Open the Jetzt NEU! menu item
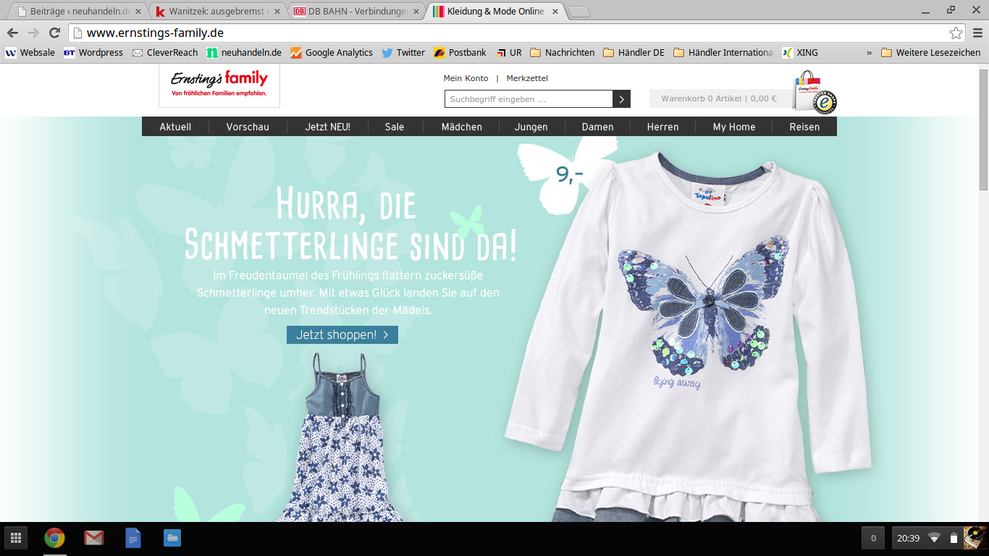The width and height of the screenshot is (989, 556). [x=327, y=127]
